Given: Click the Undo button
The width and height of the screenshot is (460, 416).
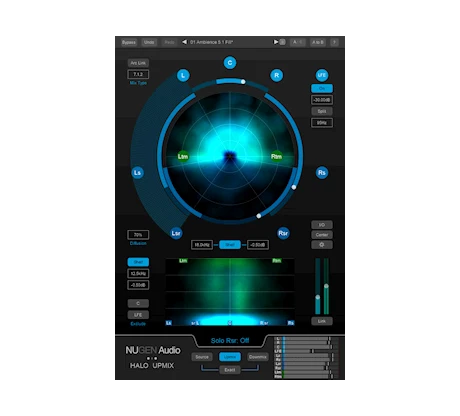Looking at the screenshot, I should [x=149, y=42].
